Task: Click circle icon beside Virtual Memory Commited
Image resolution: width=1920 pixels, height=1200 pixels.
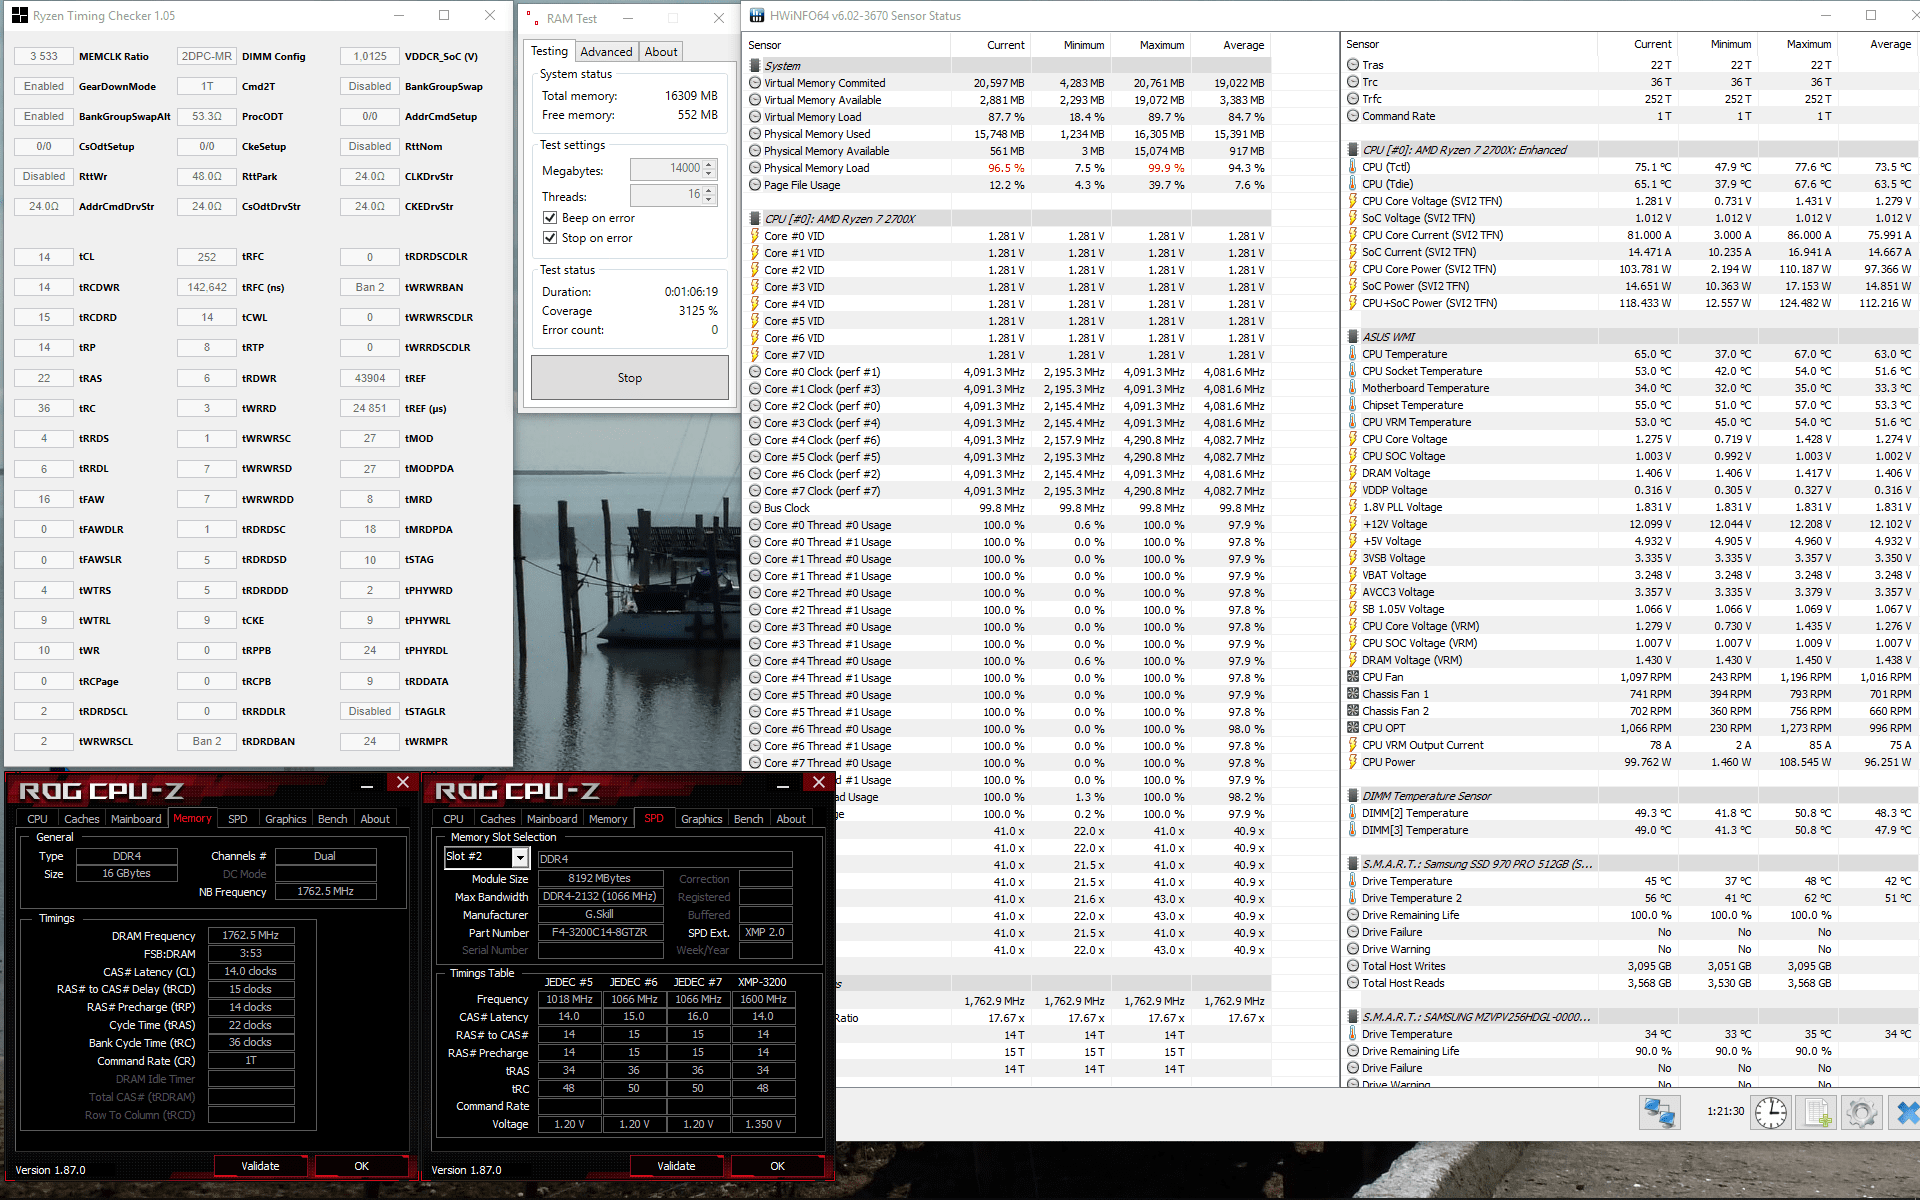Action: [755, 83]
